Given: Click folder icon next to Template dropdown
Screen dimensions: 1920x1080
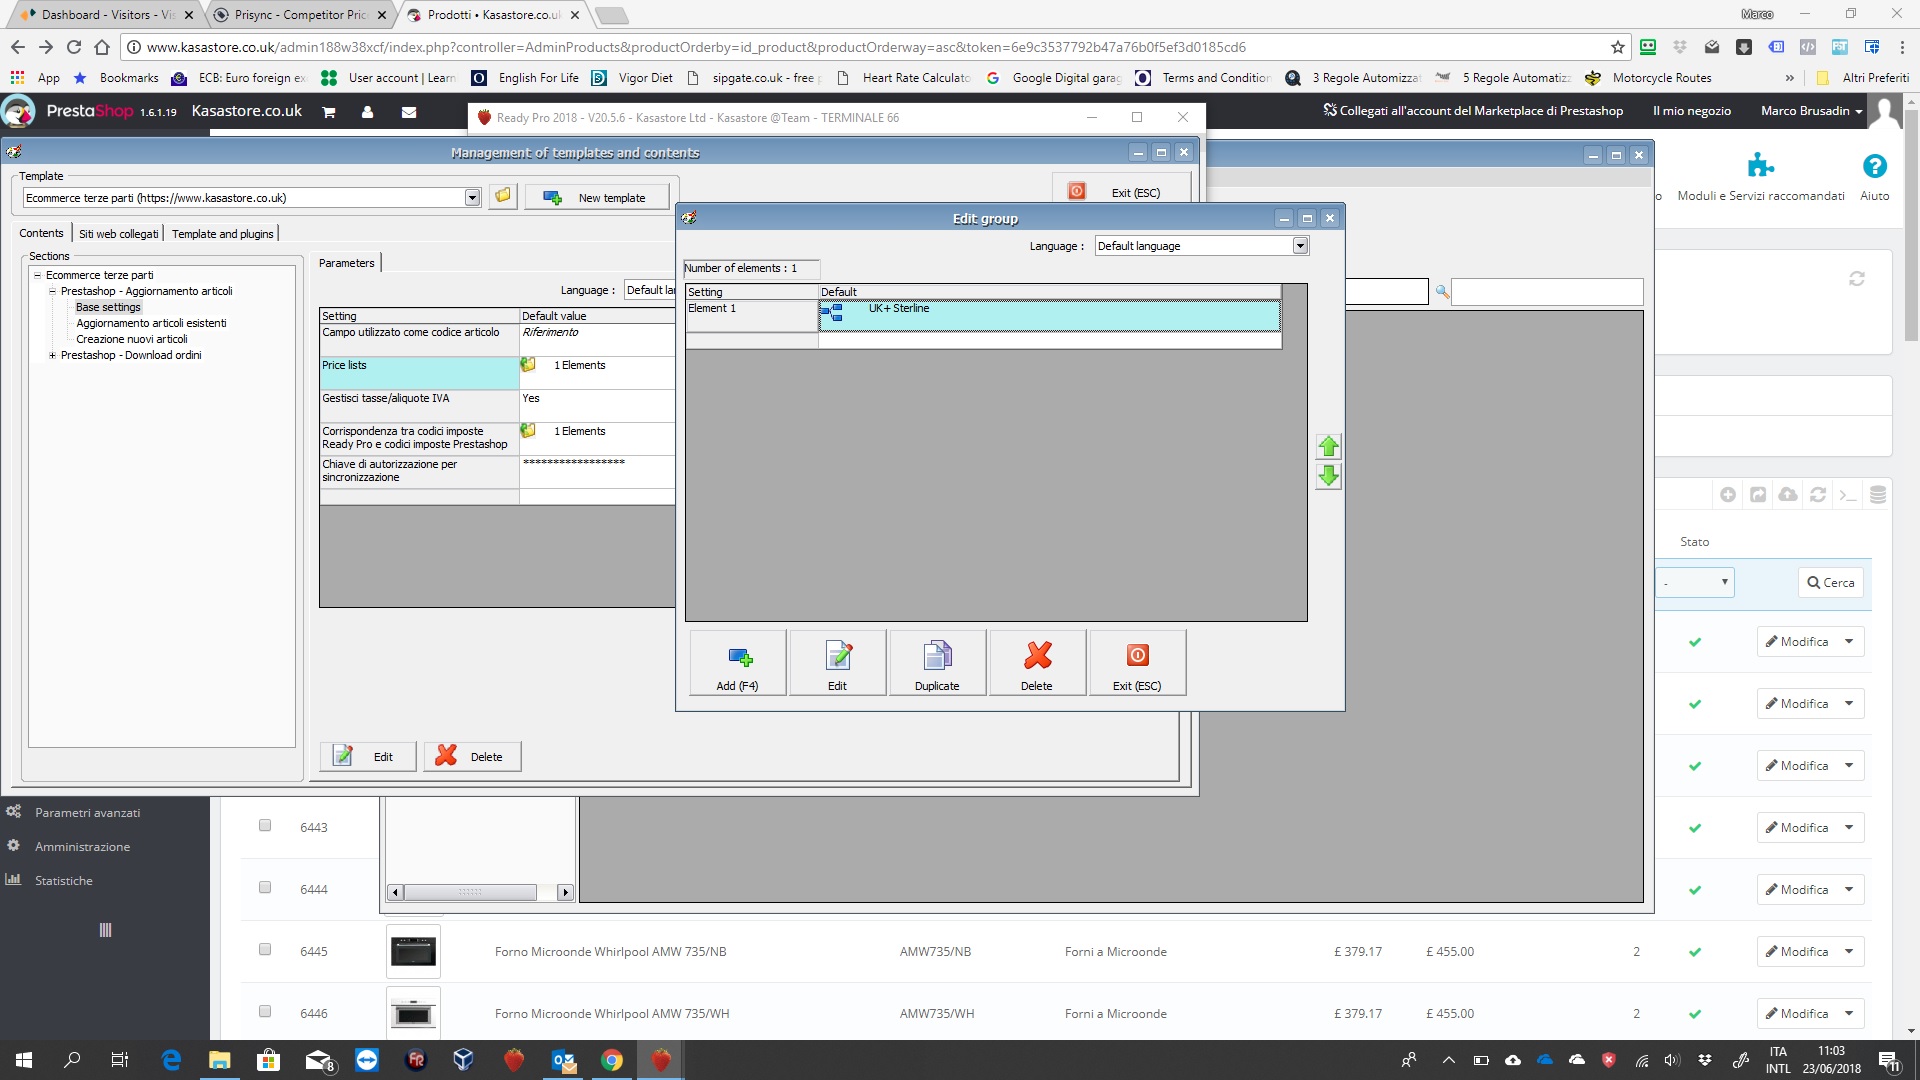Looking at the screenshot, I should click(503, 197).
